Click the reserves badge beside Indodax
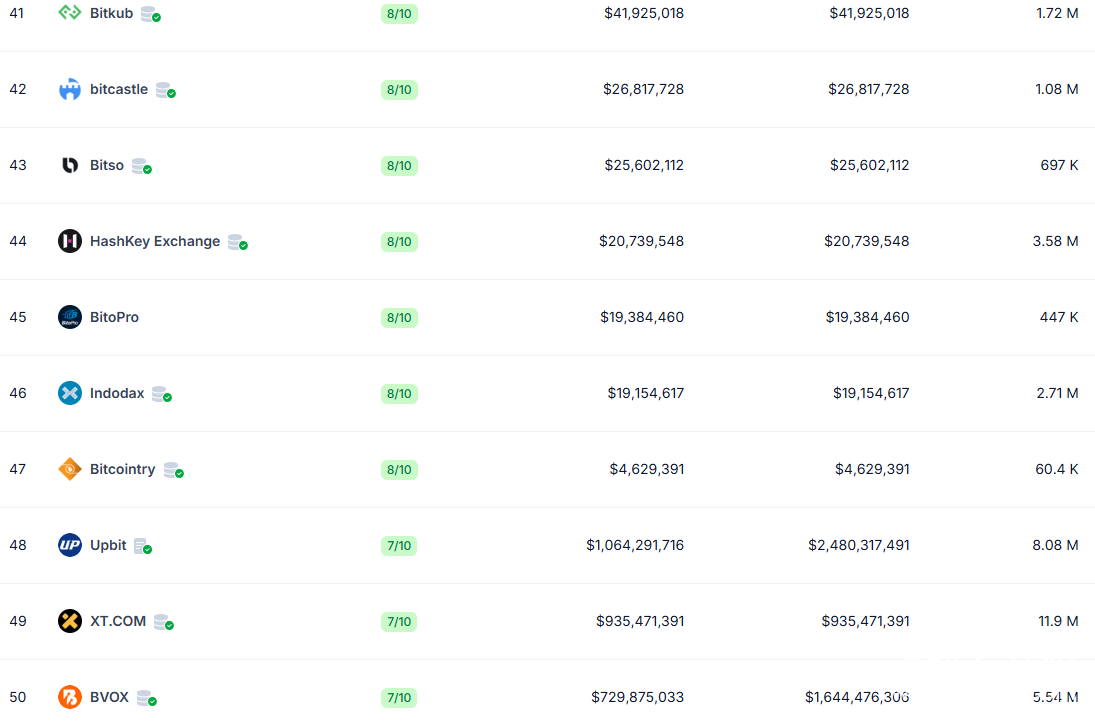This screenshot has height=721, width=1095. click(162, 394)
